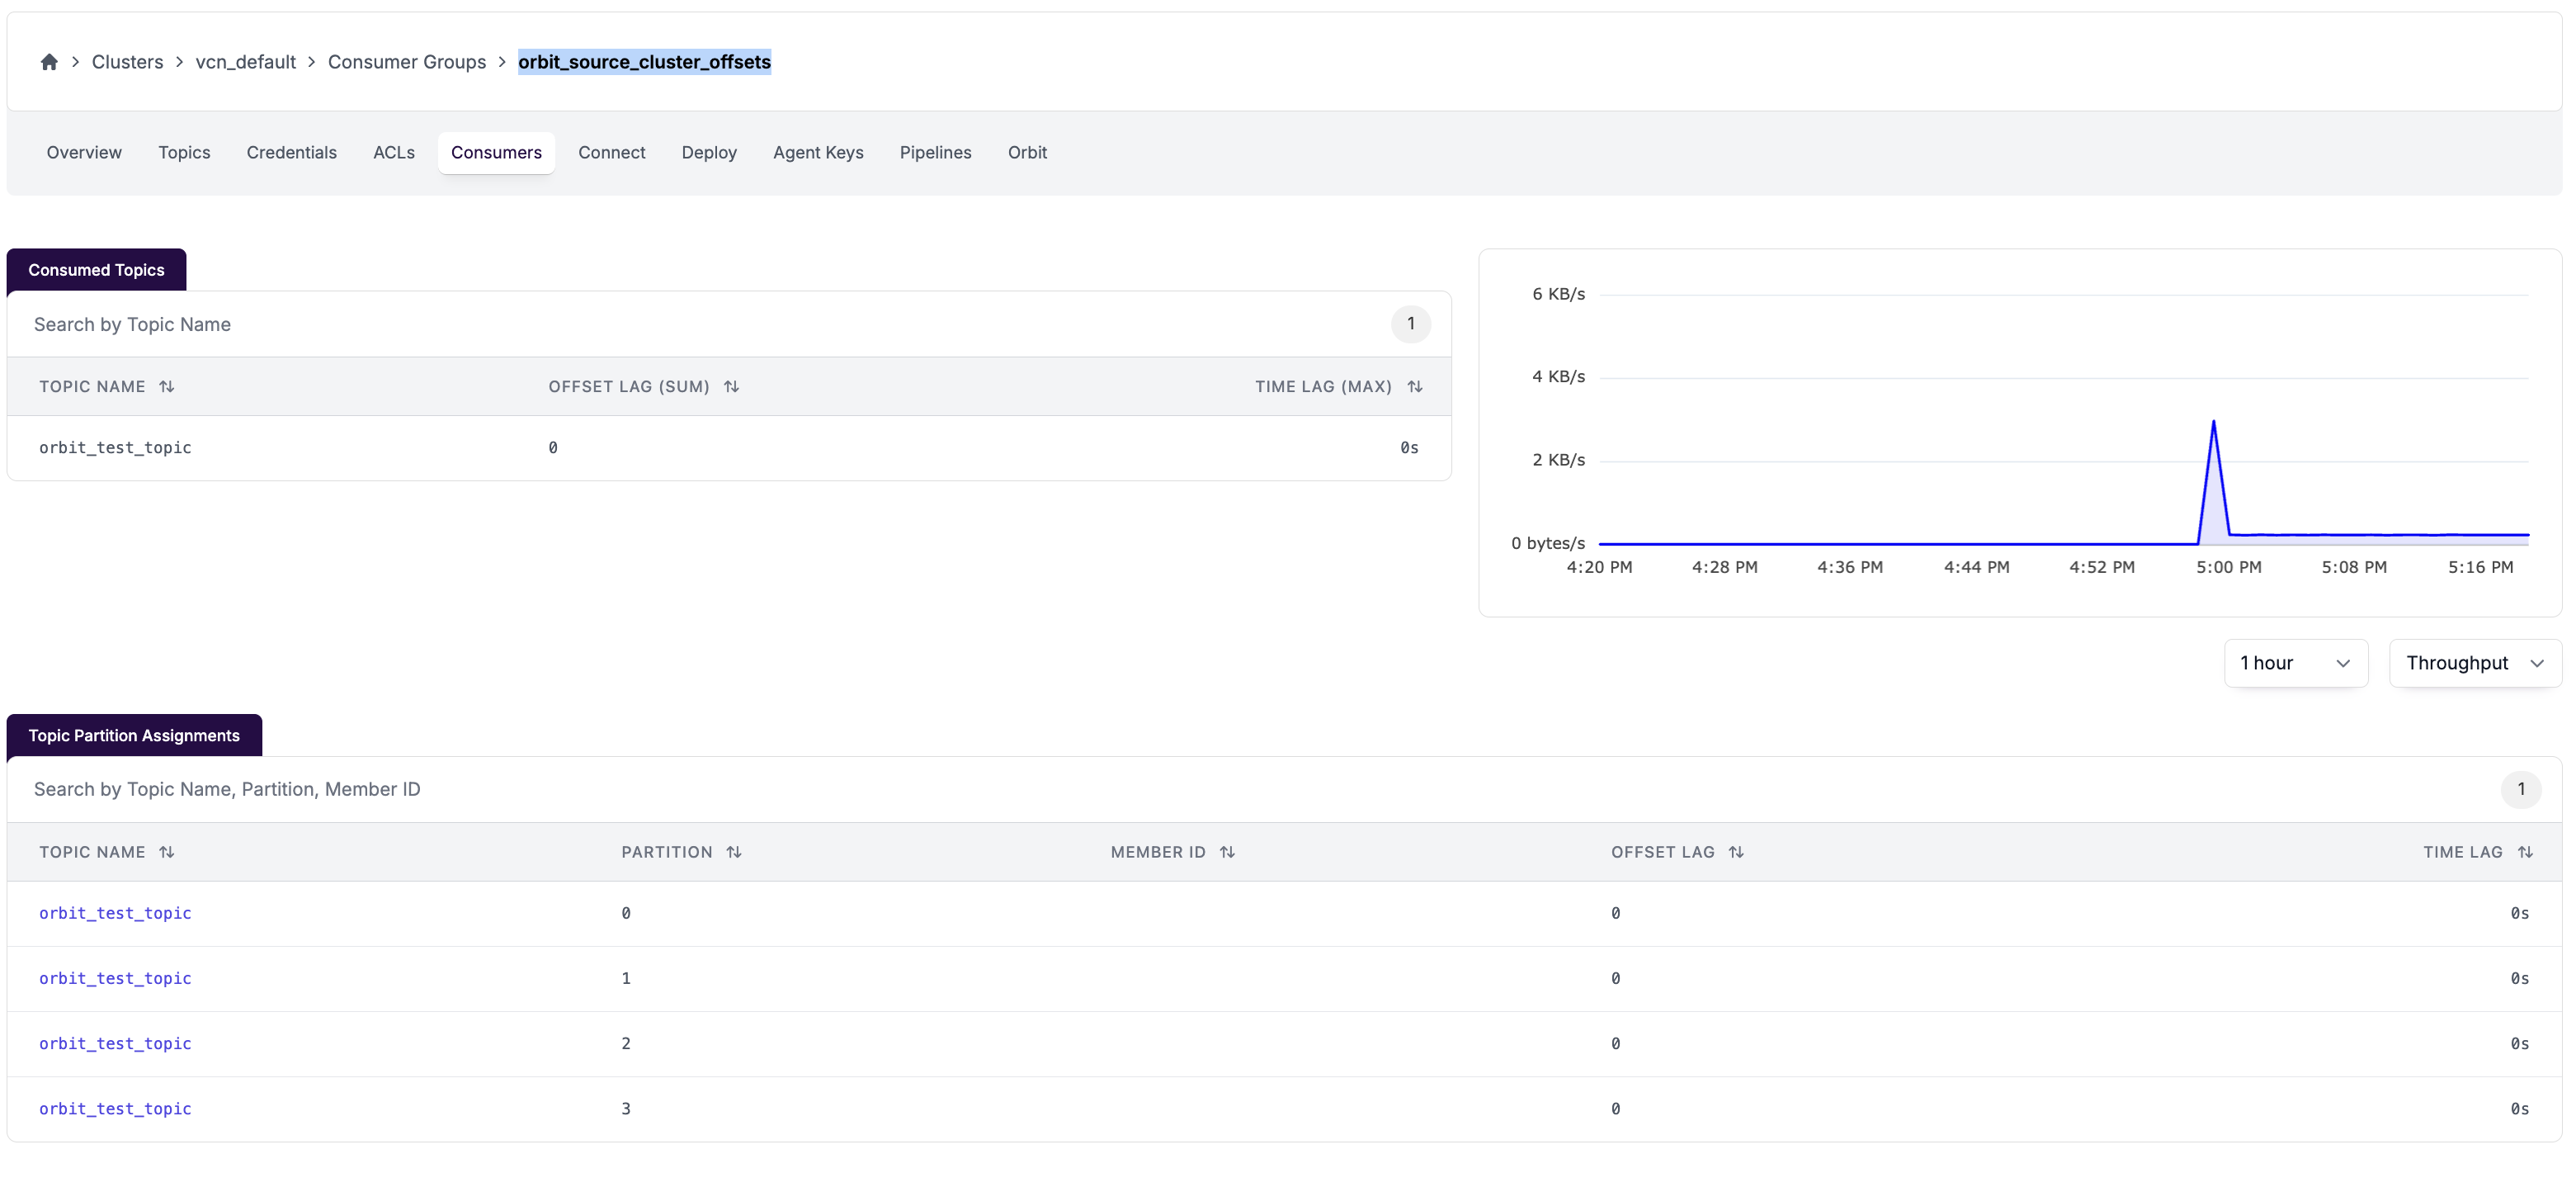The image size is (2576, 1187).
Task: Sort Consumed Topics by Topic Name icon
Action: pyautogui.click(x=167, y=387)
